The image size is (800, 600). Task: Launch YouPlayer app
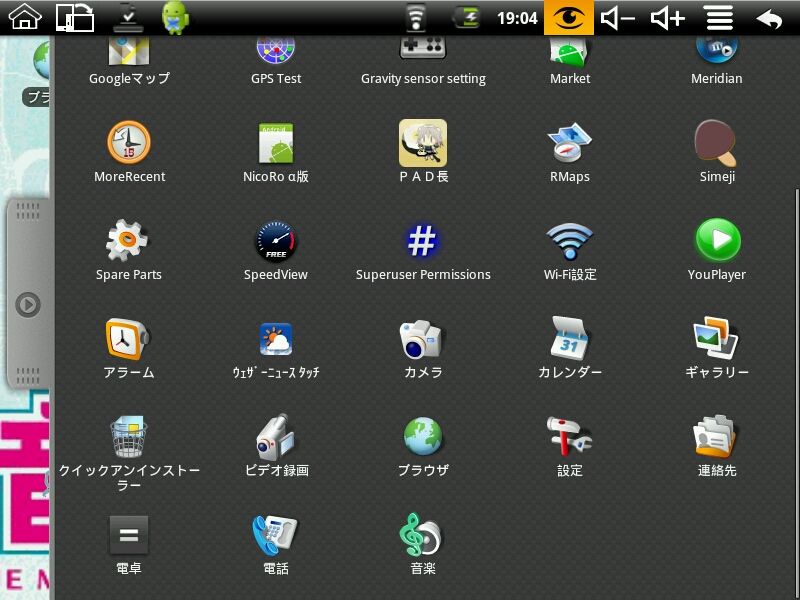(x=717, y=250)
